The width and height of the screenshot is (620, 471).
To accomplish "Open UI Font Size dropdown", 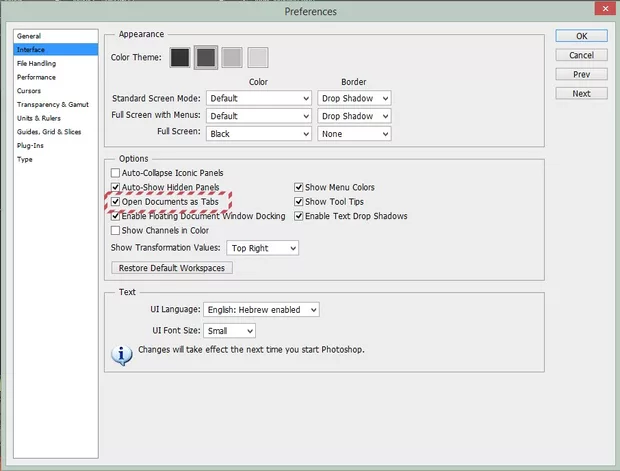I will tap(230, 330).
